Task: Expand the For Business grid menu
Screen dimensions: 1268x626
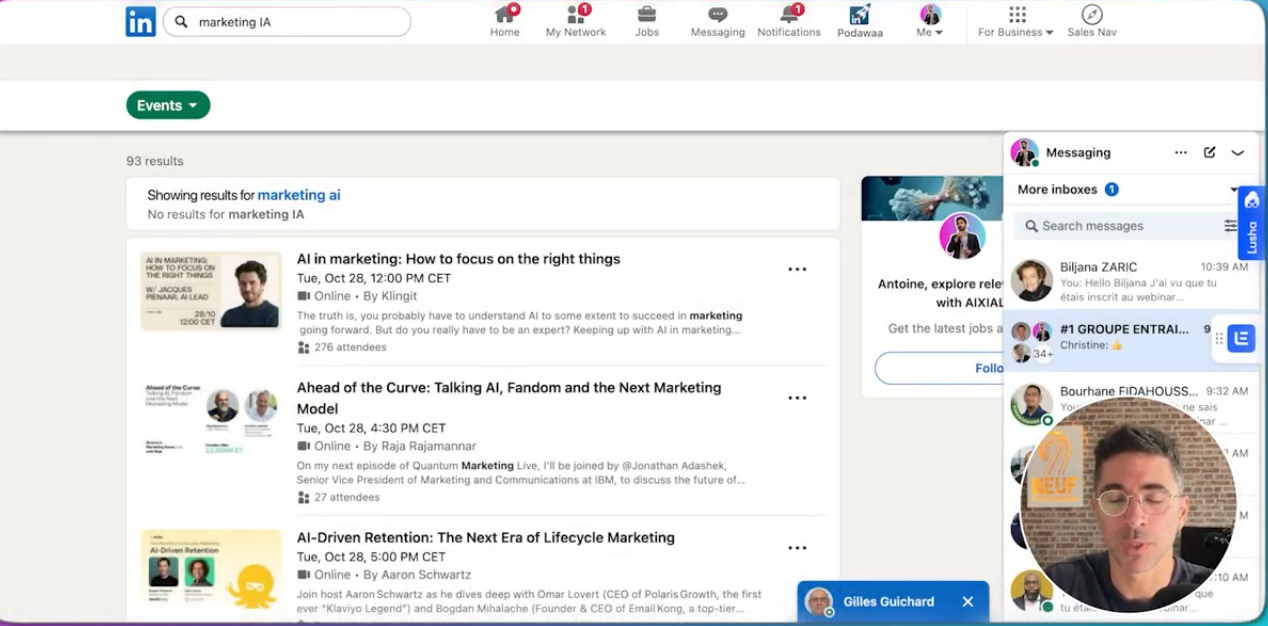Action: tap(1016, 21)
